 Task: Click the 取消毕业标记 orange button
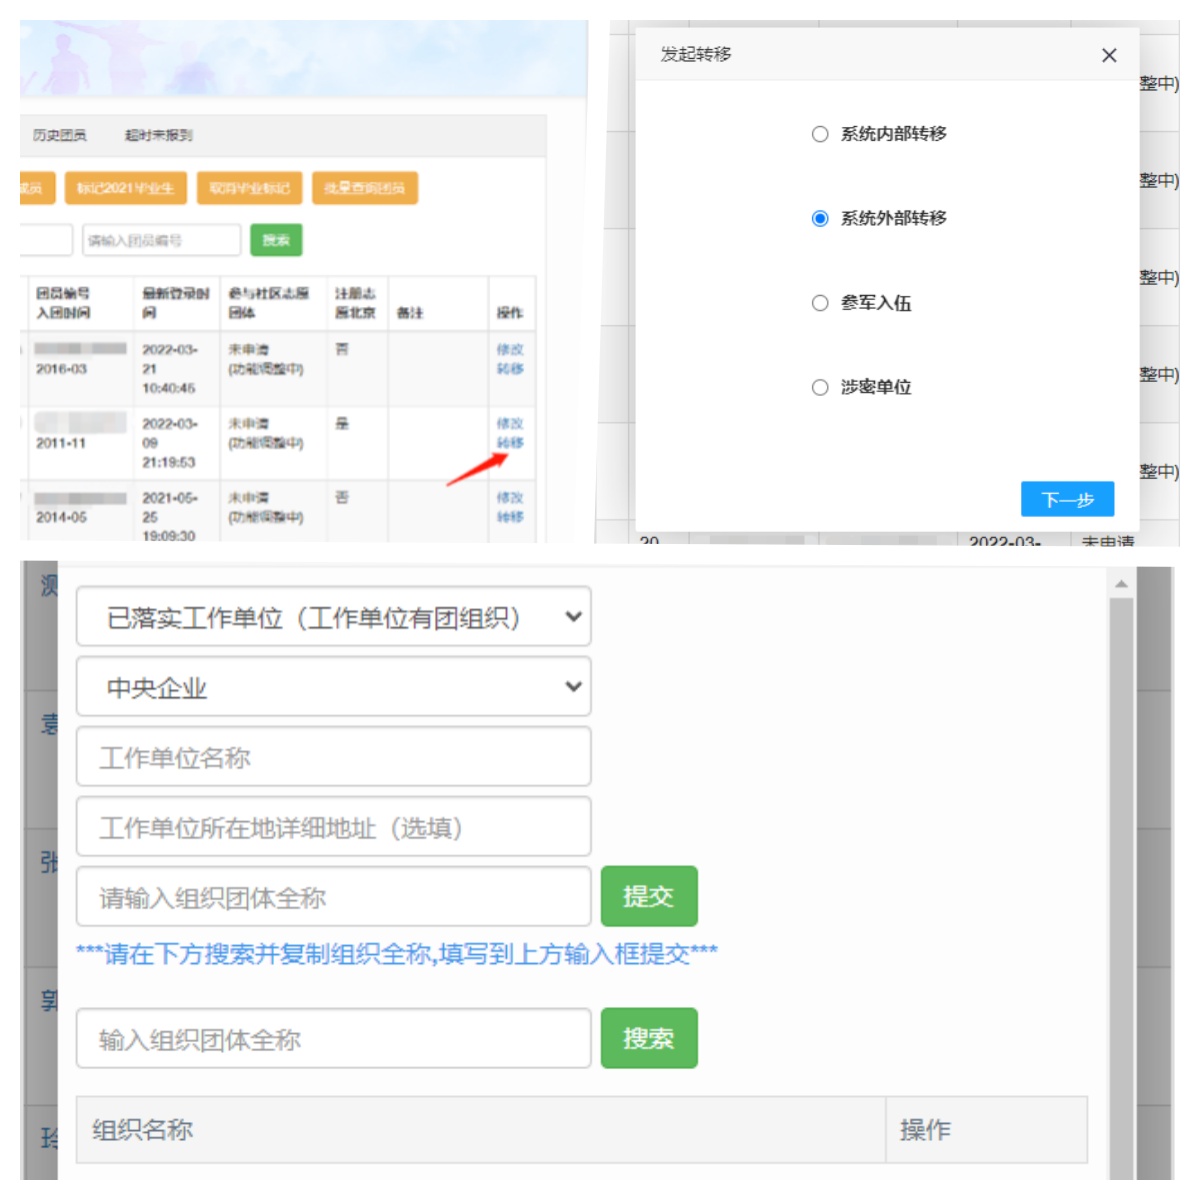(x=249, y=188)
